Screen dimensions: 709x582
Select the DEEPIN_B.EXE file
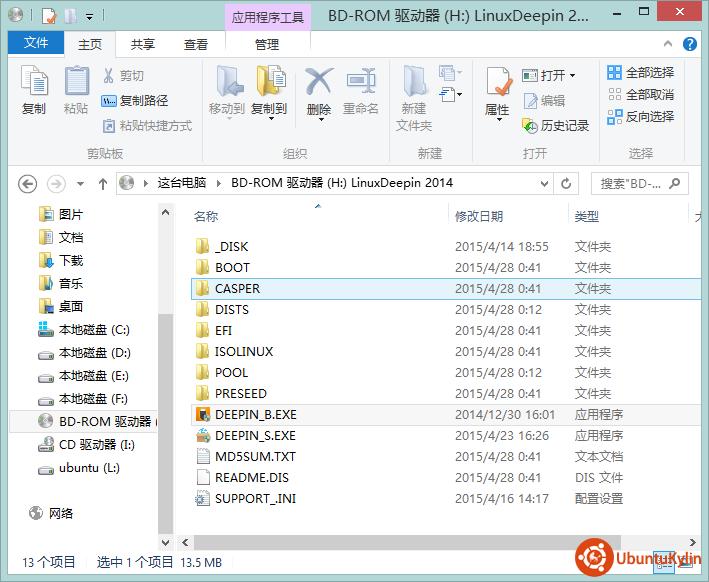(x=445, y=415)
